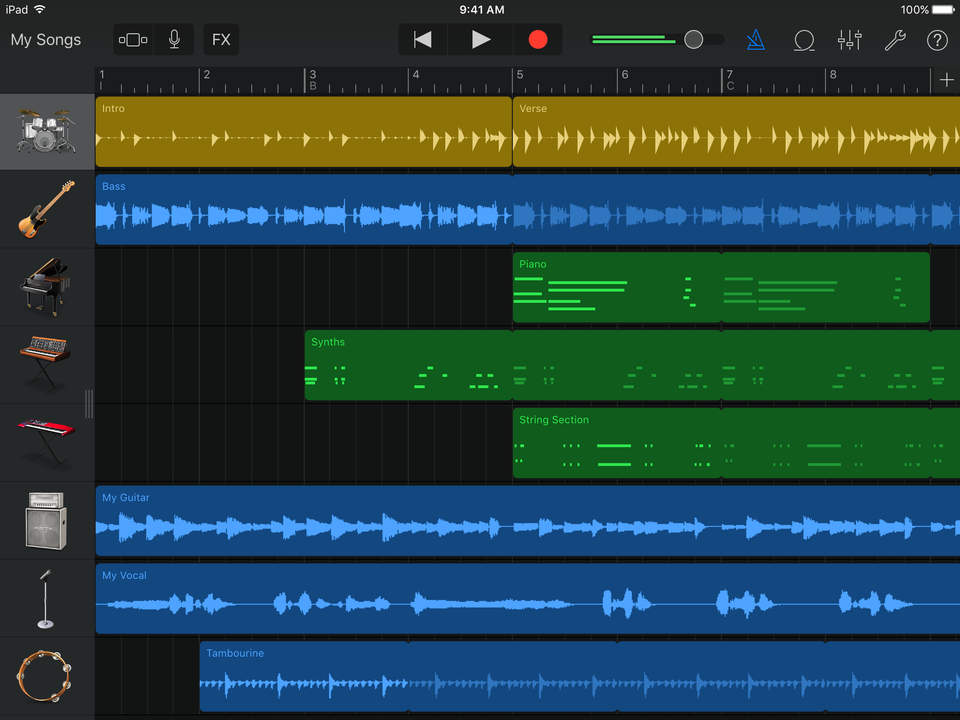The width and height of the screenshot is (960, 720).
Task: Open the loop browser
Action: click(803, 40)
